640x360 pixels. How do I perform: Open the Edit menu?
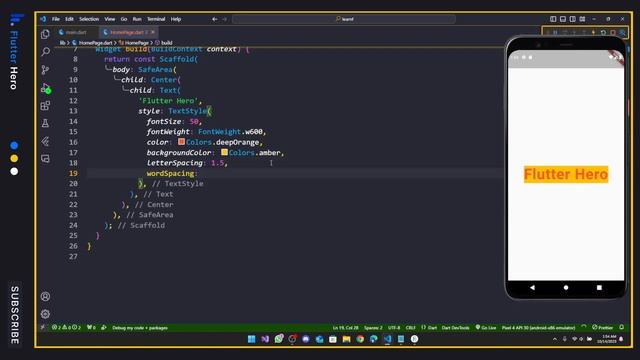tap(69, 19)
